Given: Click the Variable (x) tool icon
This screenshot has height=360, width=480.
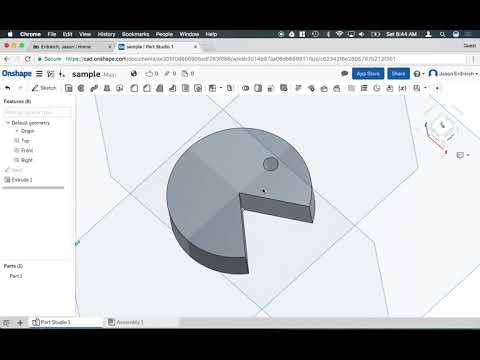Looking at the screenshot, I should coord(403,88).
